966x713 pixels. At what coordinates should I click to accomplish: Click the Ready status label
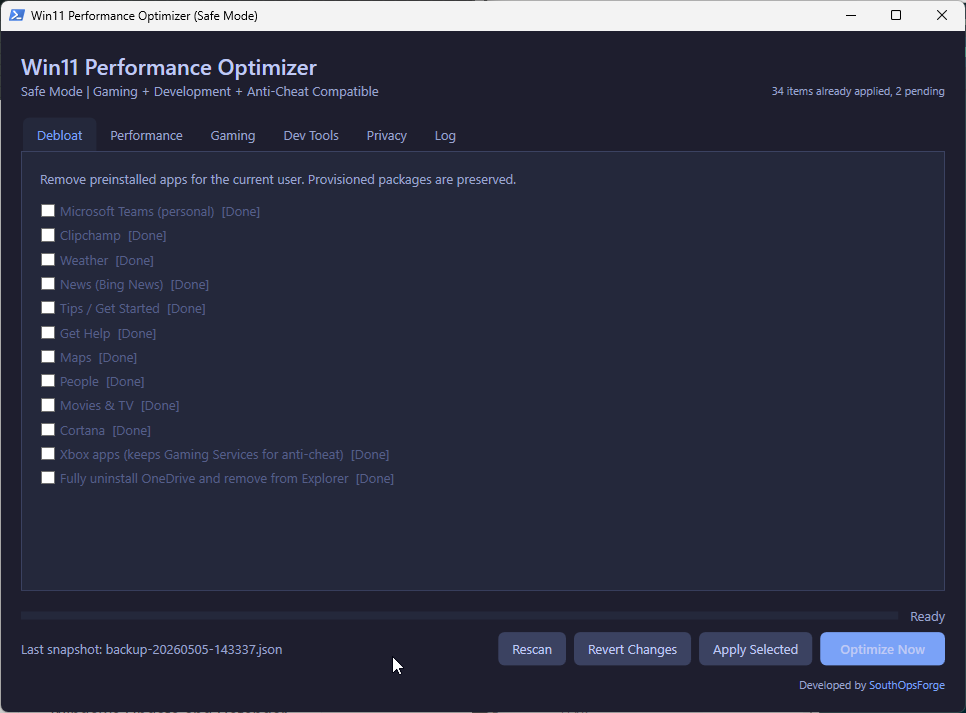(x=927, y=616)
